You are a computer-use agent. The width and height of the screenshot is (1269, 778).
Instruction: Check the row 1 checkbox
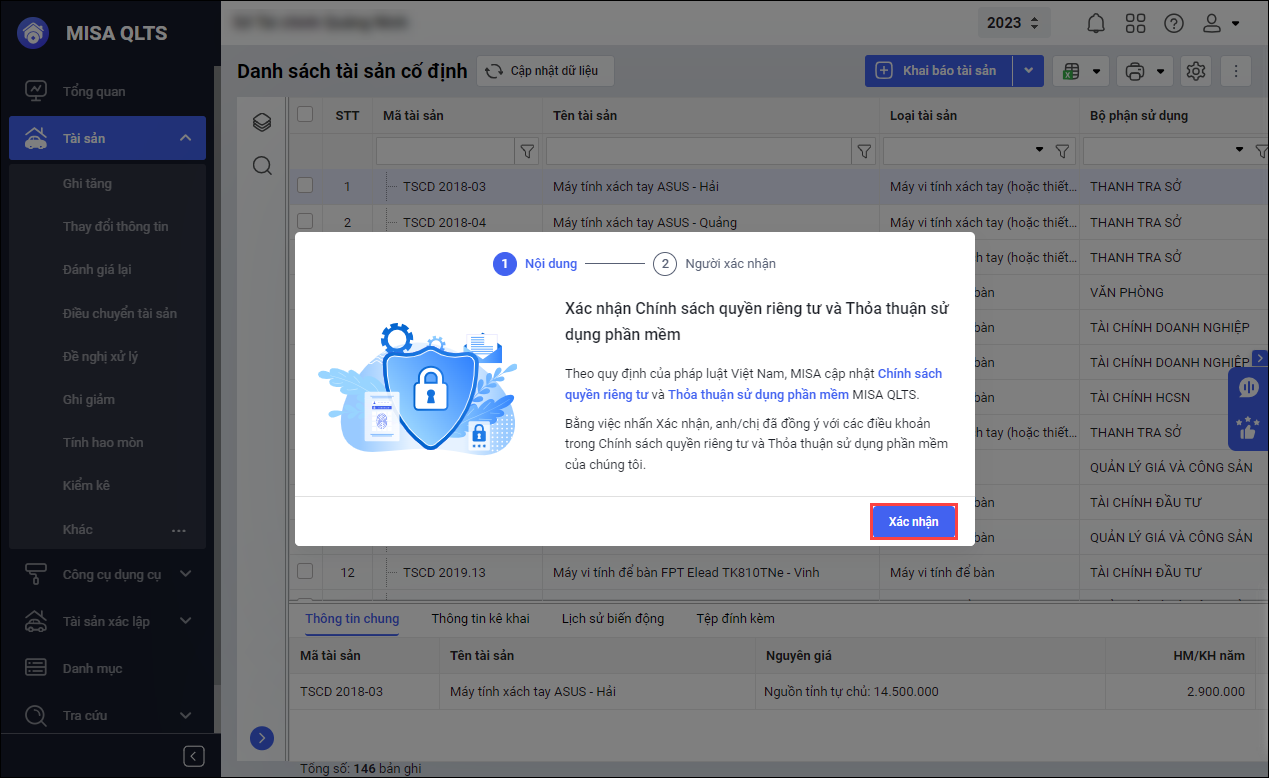[x=306, y=186]
